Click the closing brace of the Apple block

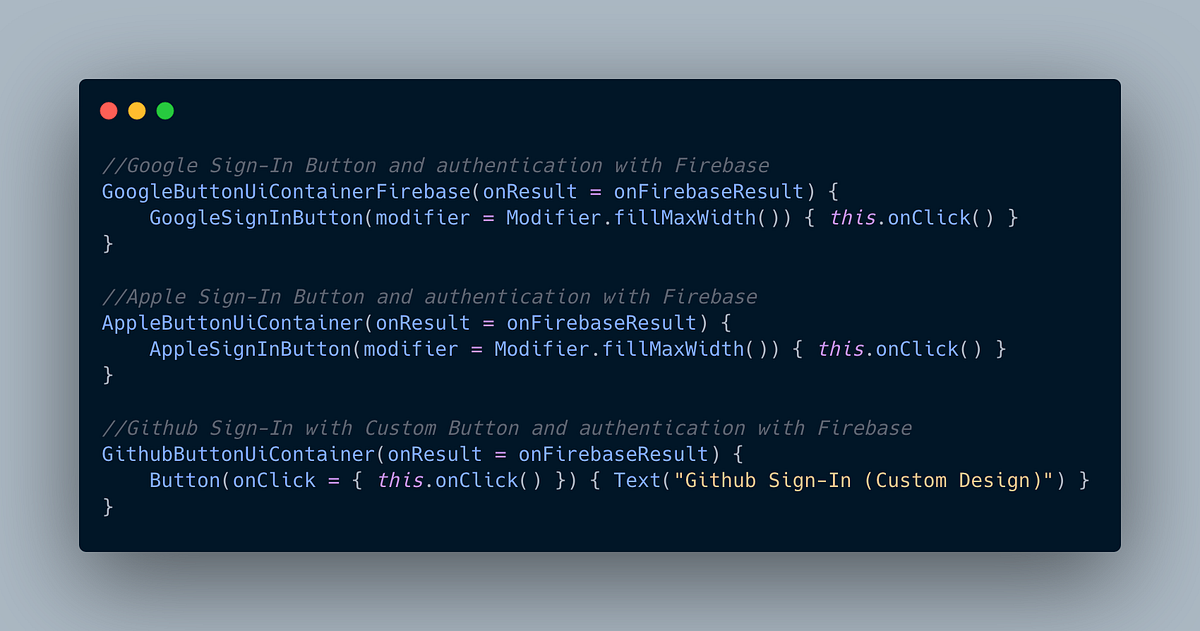(x=108, y=375)
